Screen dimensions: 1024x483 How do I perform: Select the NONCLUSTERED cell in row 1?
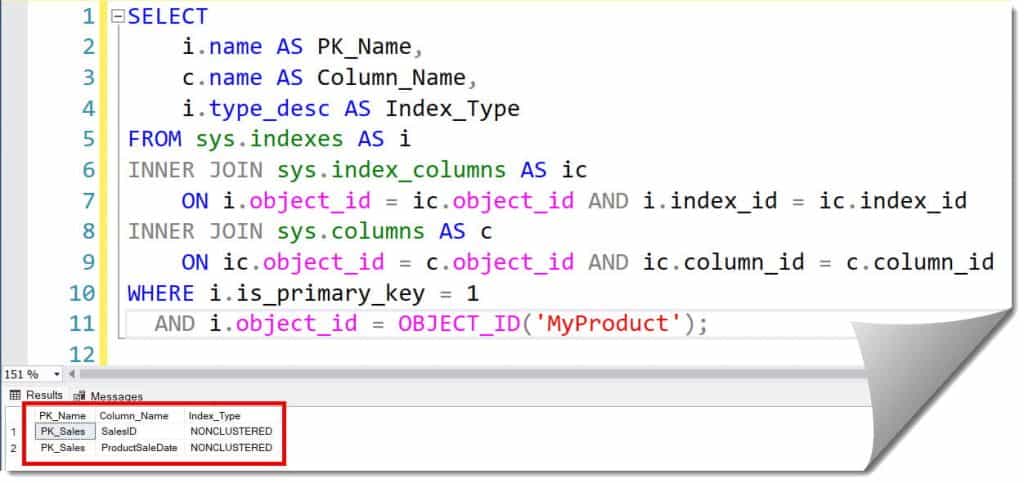pos(231,431)
